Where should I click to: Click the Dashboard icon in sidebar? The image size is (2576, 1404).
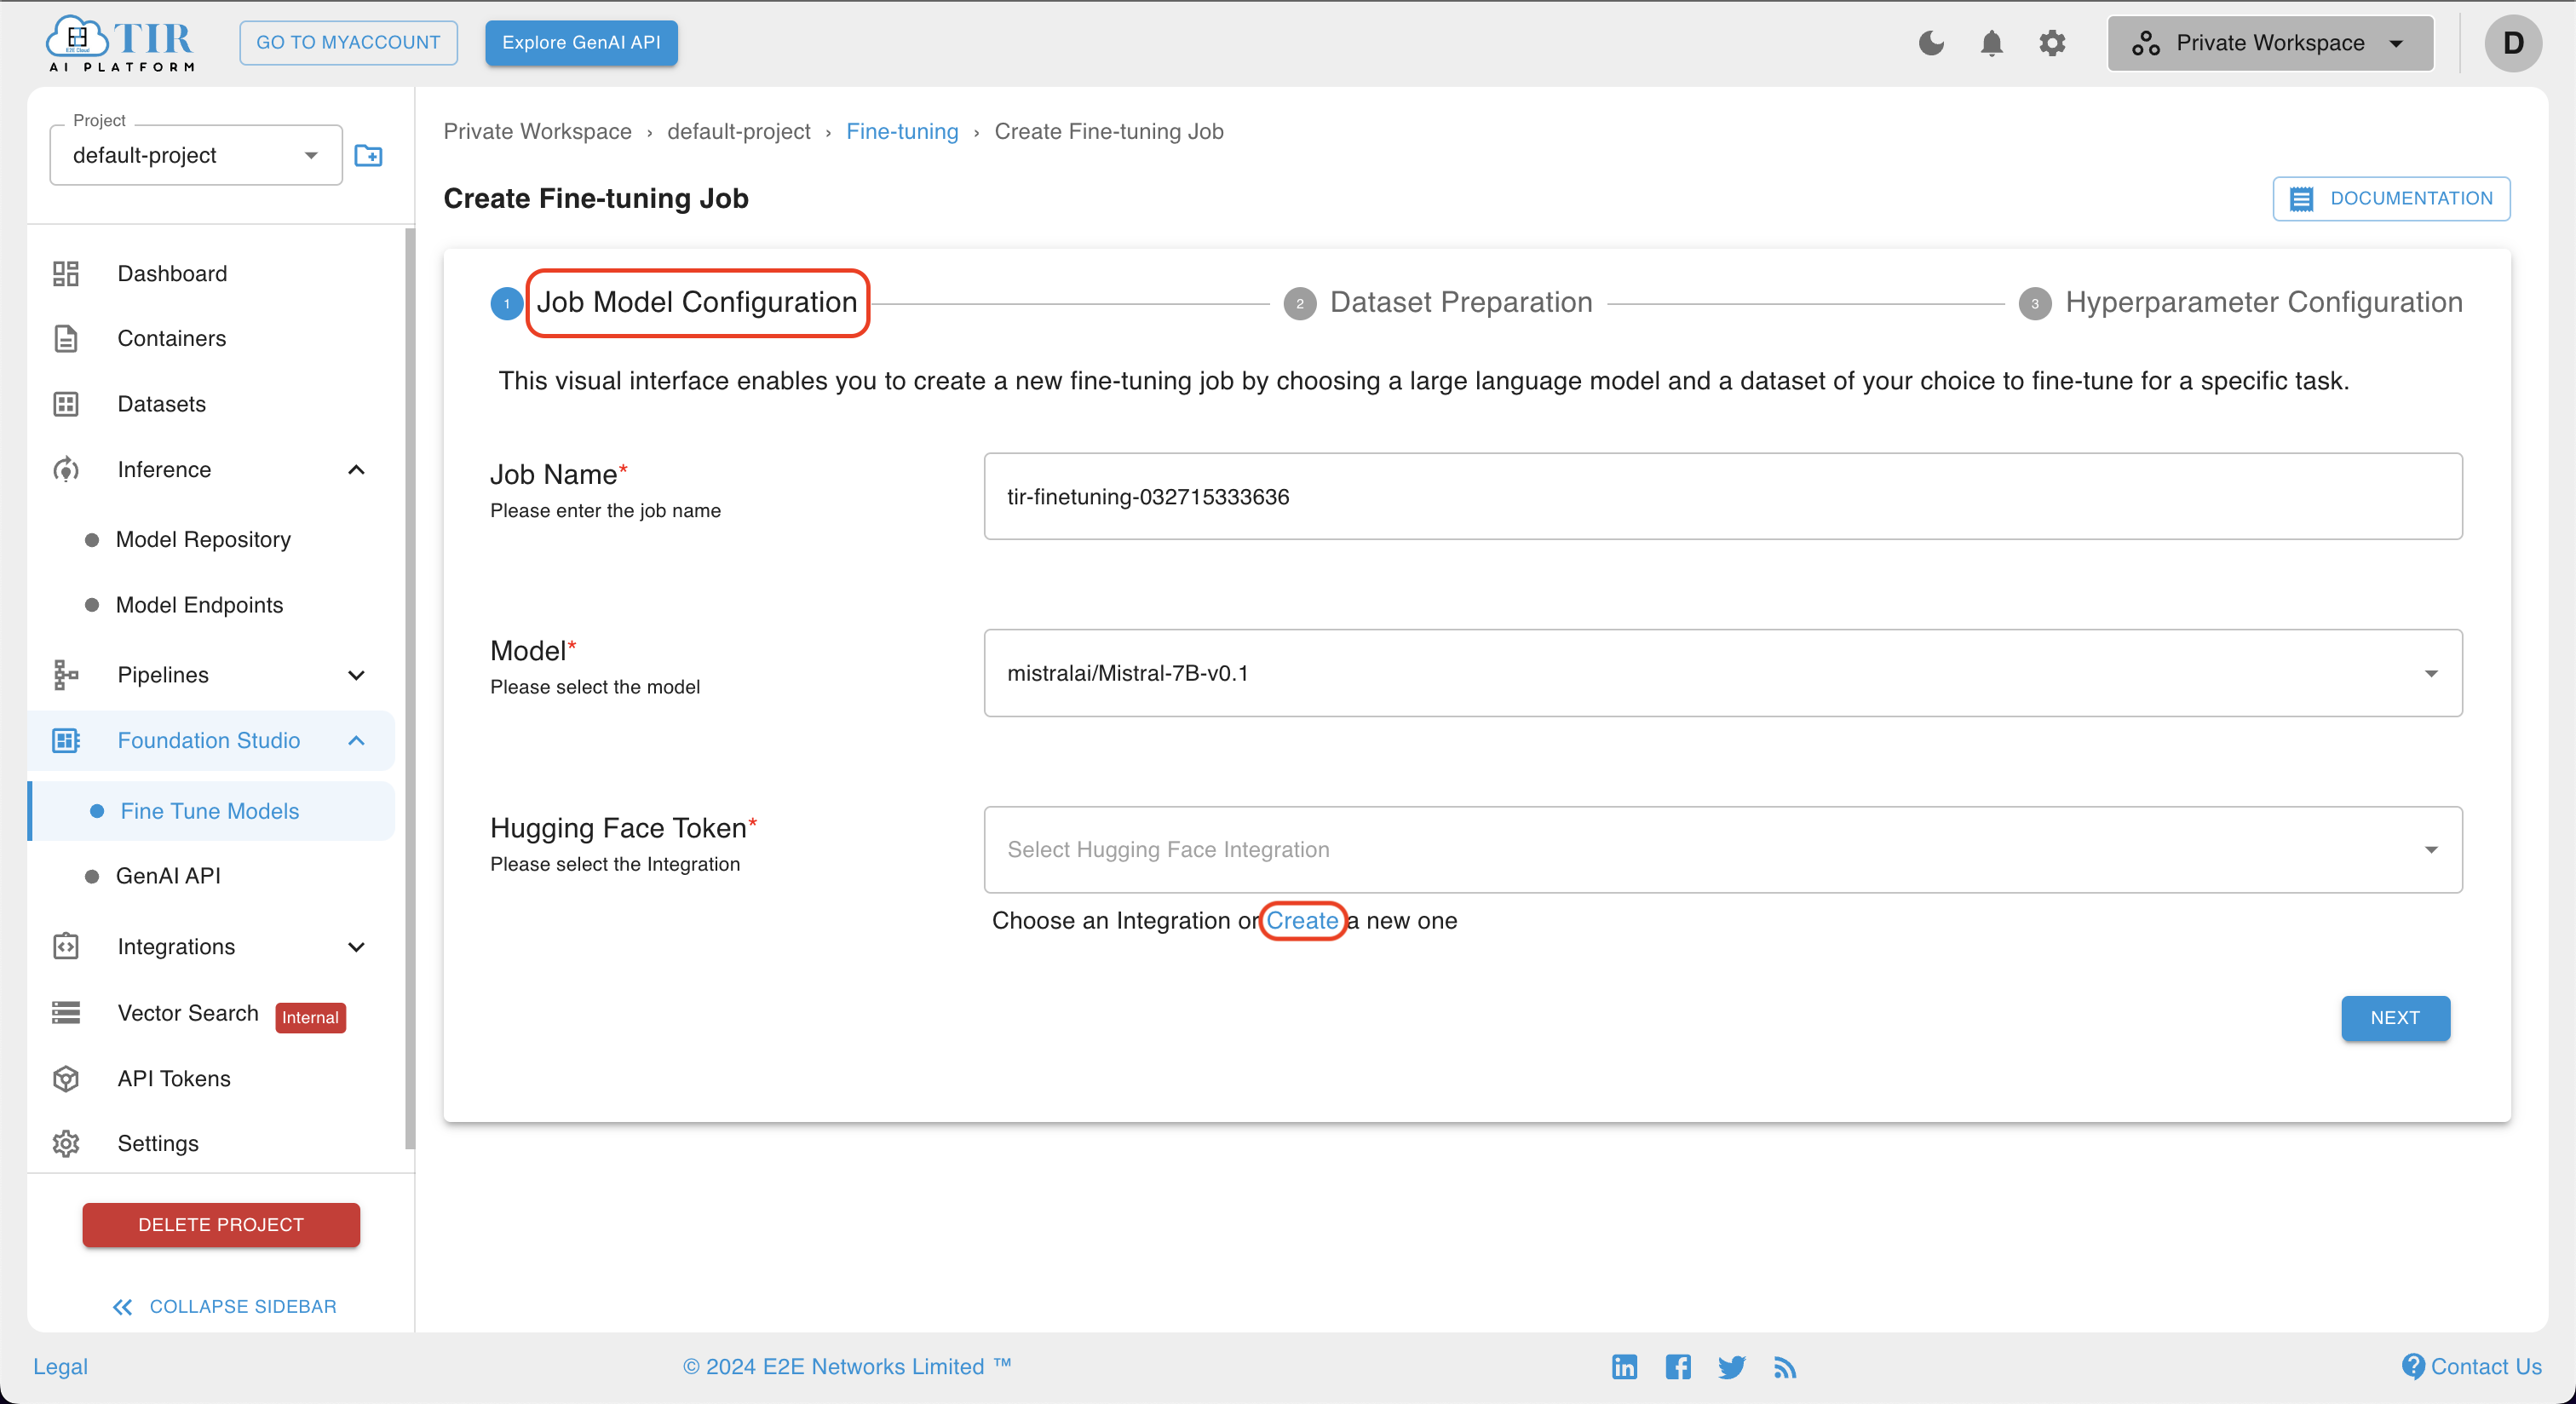66,273
